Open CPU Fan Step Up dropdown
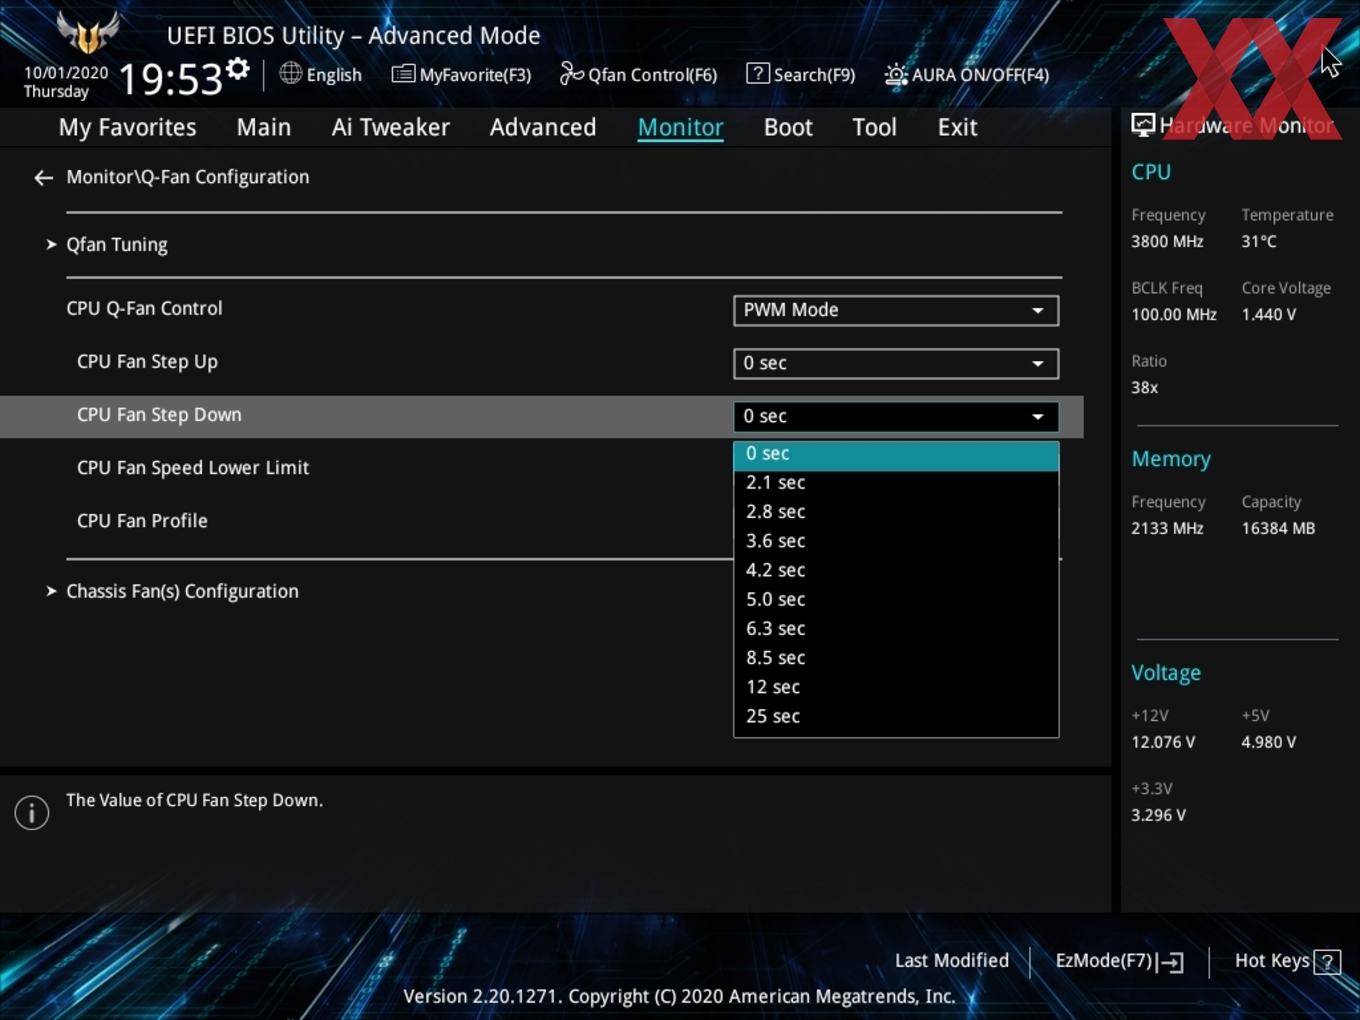Image resolution: width=1360 pixels, height=1020 pixels. tap(896, 363)
